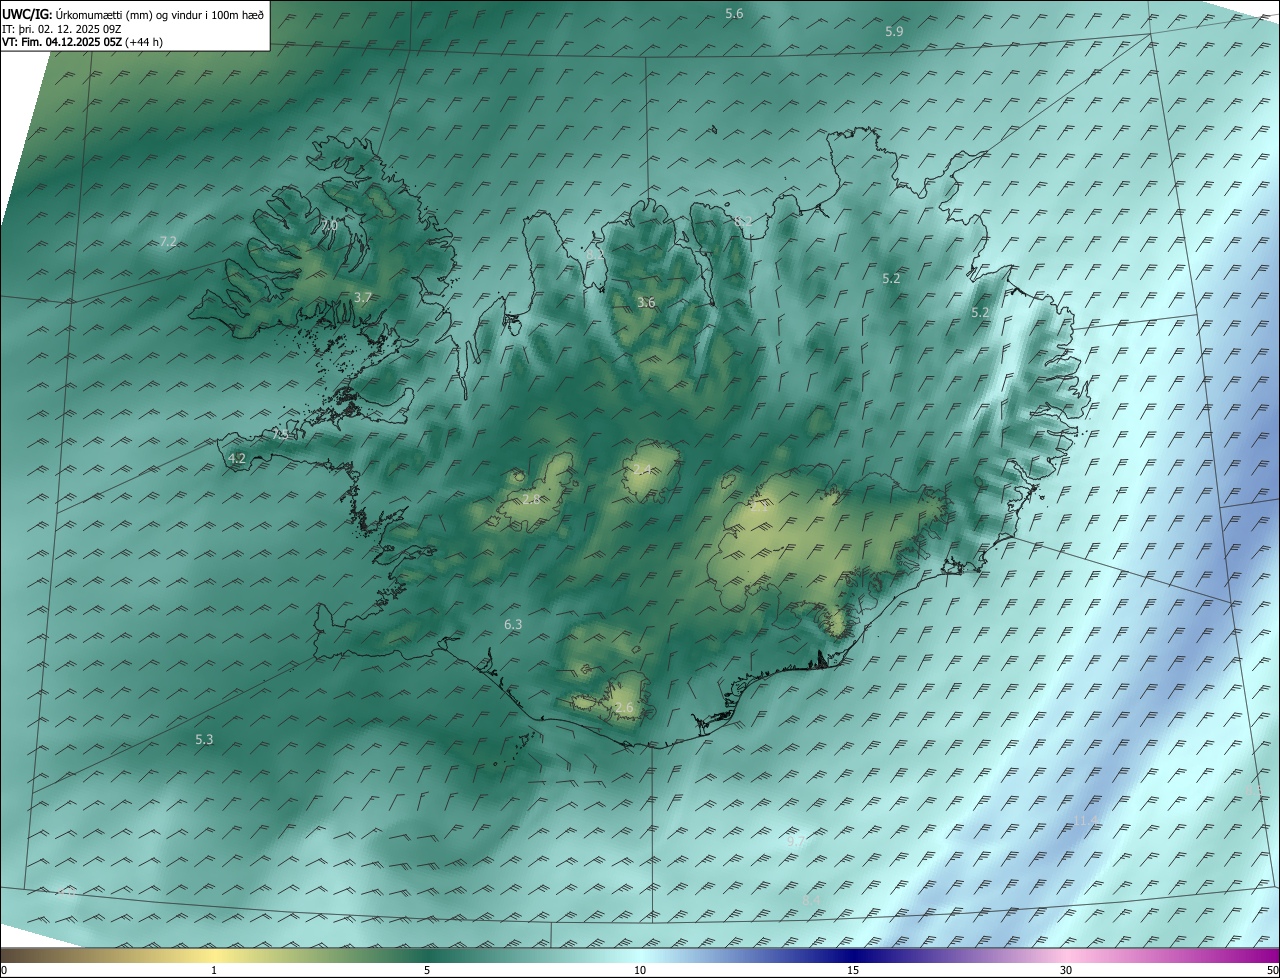Click the 6.3 value in south Iceland
1280x978 pixels.
tap(513, 624)
